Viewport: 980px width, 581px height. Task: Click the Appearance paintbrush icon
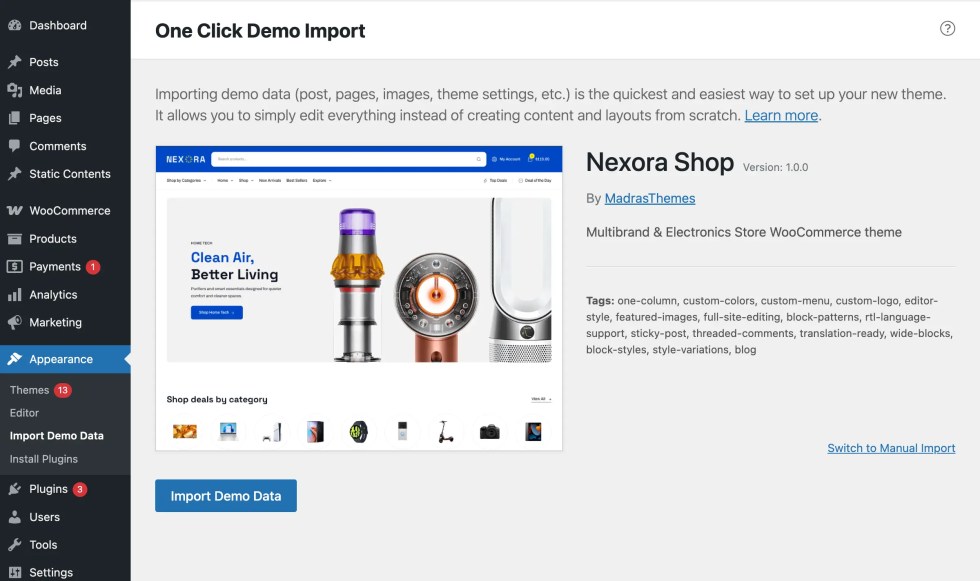[14, 359]
